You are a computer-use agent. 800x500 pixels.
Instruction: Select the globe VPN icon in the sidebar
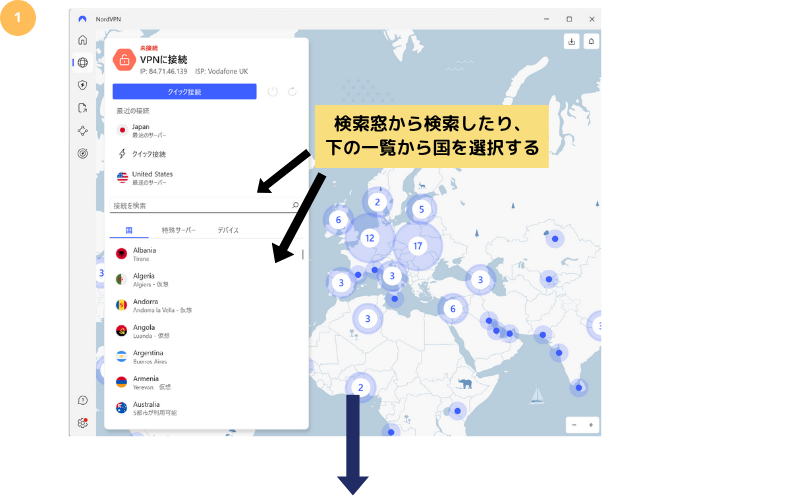pos(83,62)
